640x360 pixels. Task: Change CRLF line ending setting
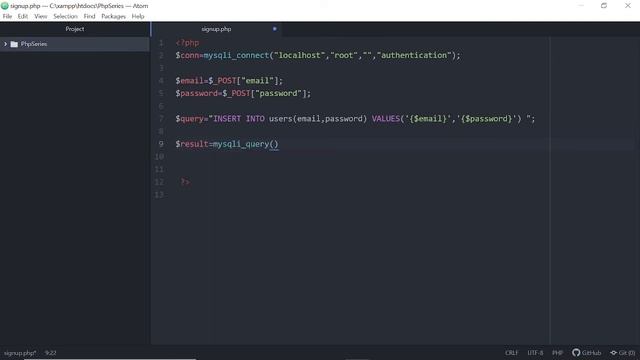pos(511,353)
